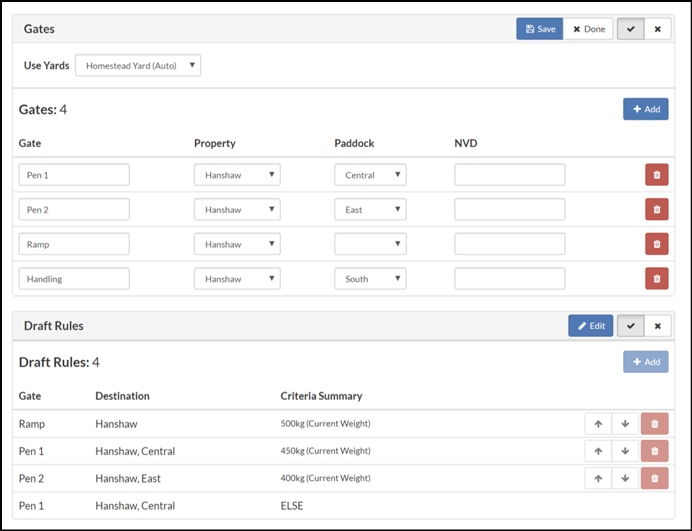Expand the empty Paddock dropdown for Ramp
692x531 pixels.
(x=370, y=244)
